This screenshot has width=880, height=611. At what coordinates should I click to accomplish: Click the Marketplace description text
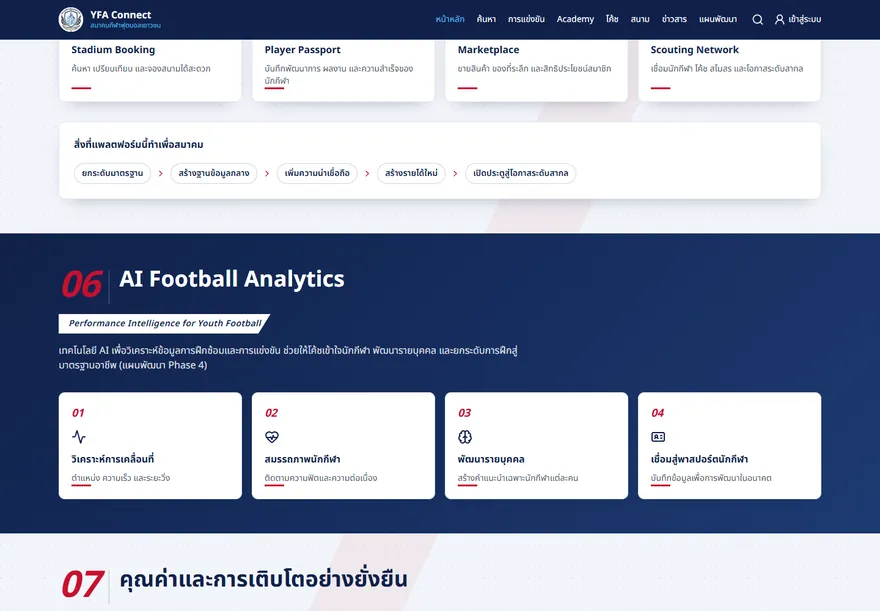point(534,68)
